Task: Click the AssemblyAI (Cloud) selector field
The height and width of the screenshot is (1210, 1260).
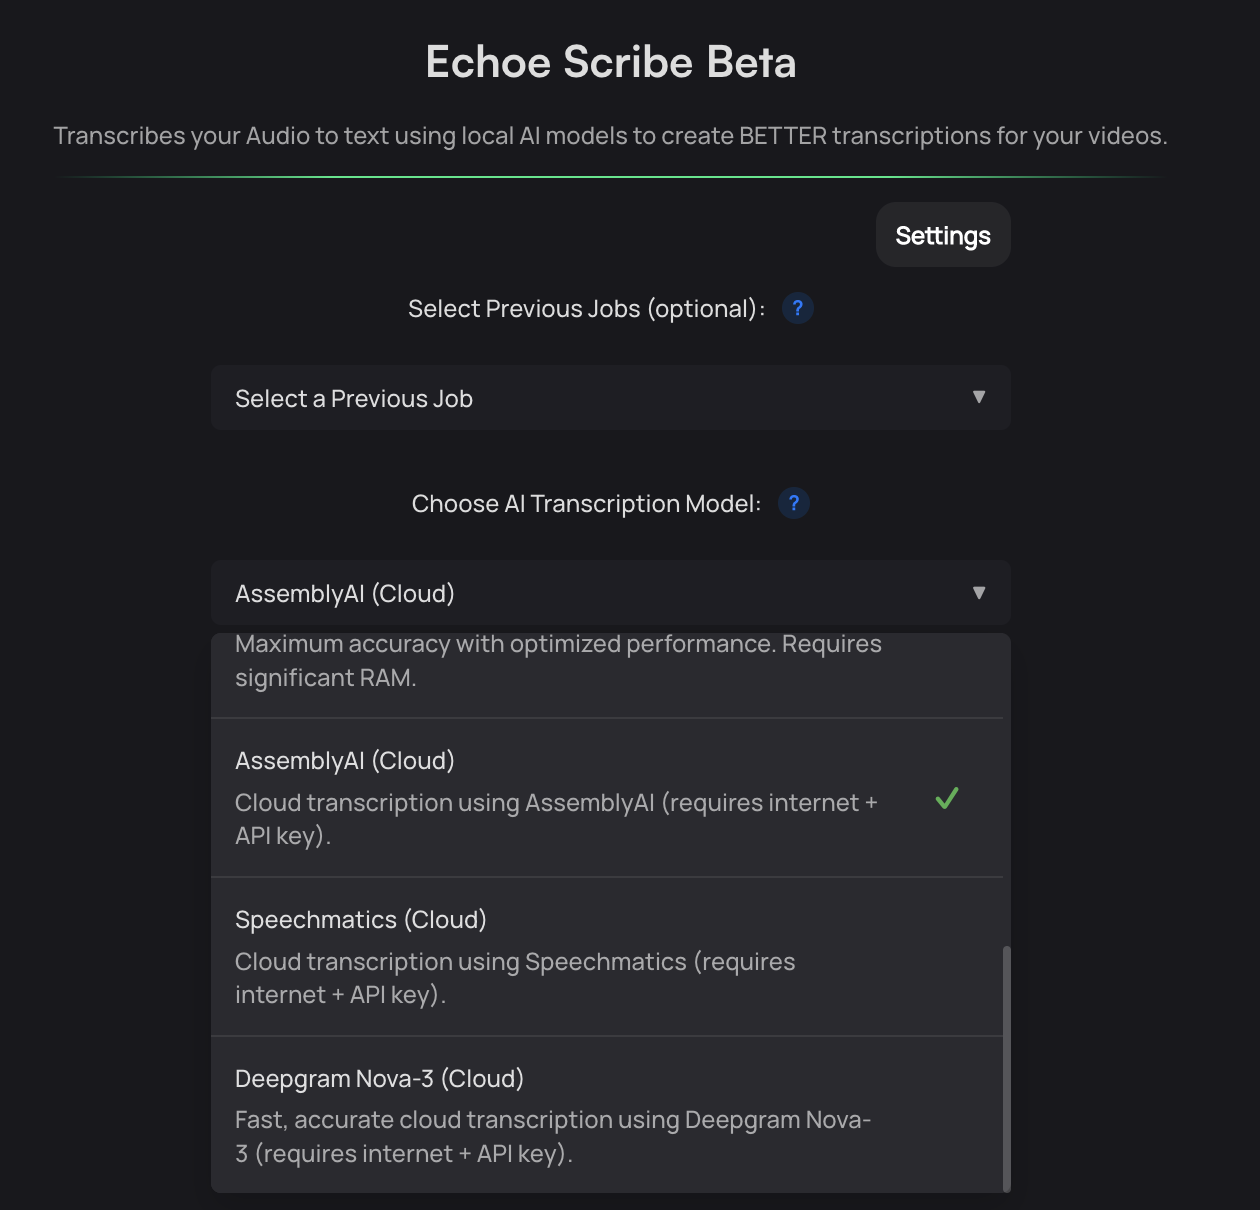Action: pos(610,592)
